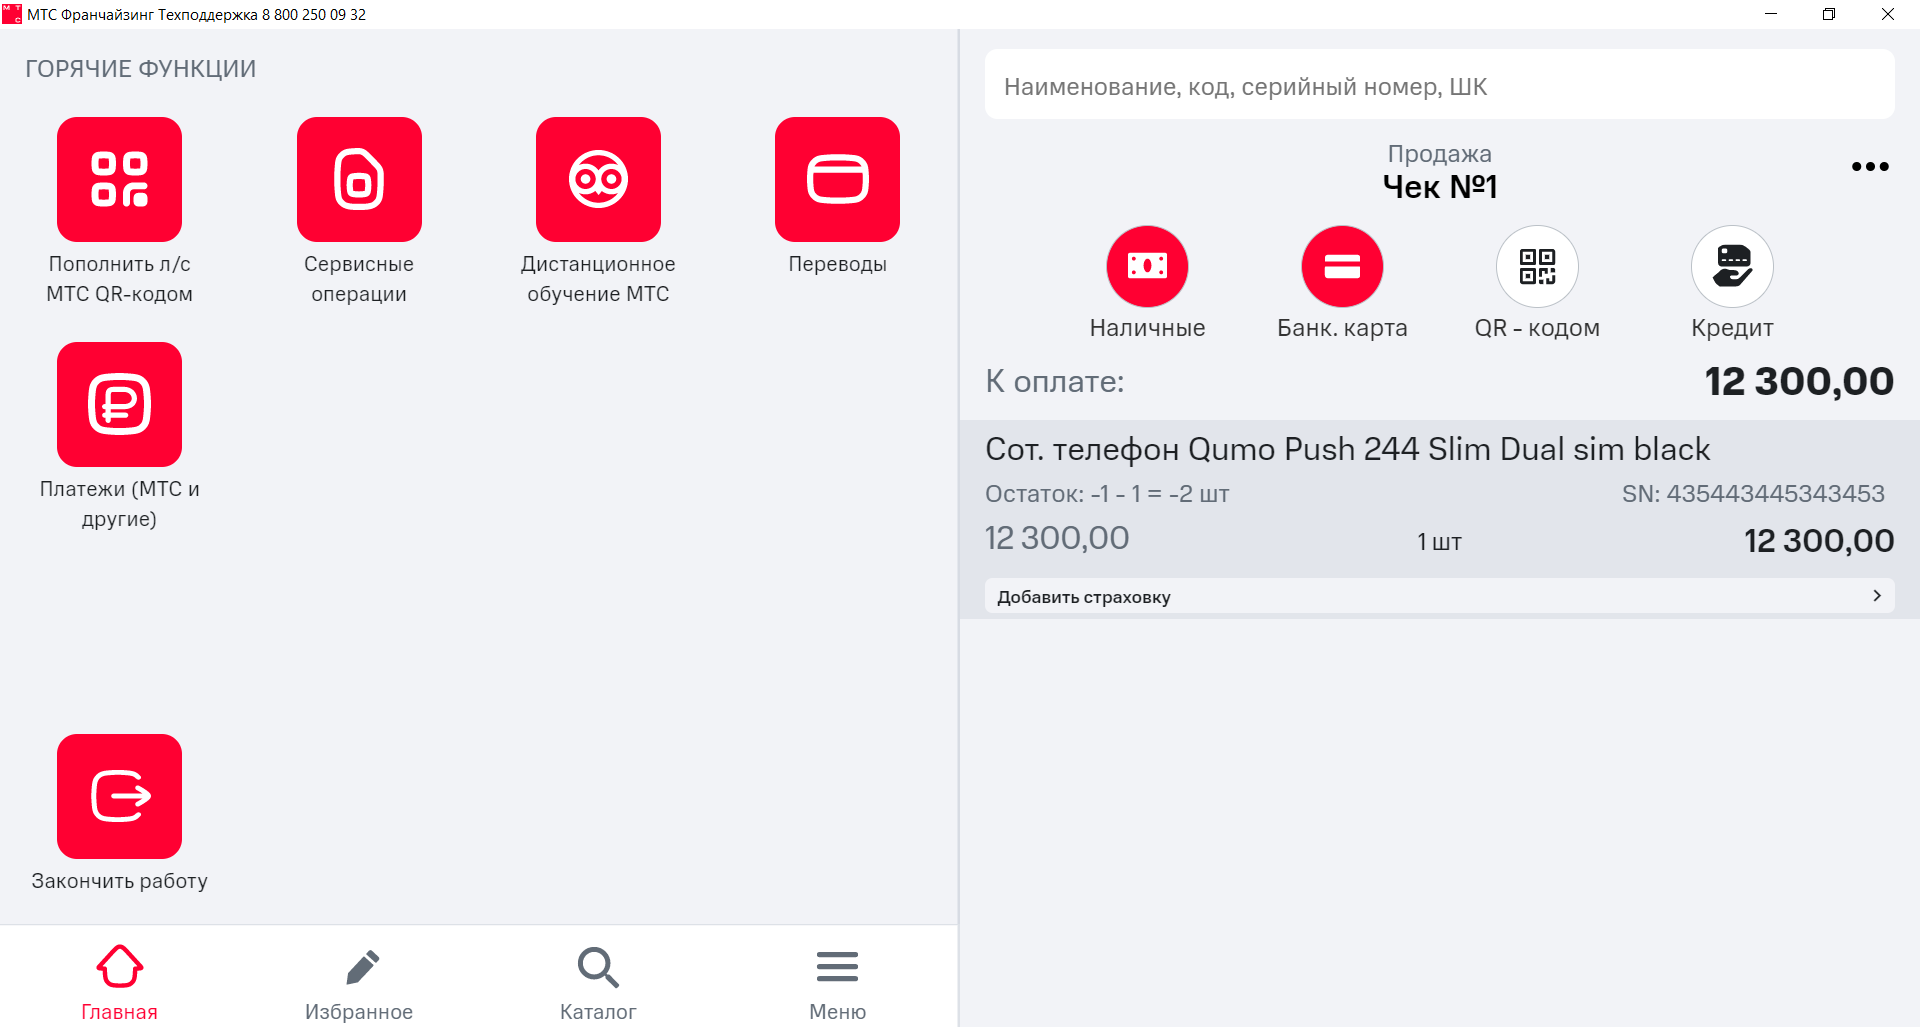Click the MTS app icon in title bar
Viewport: 1920px width, 1027px height.
[12, 14]
